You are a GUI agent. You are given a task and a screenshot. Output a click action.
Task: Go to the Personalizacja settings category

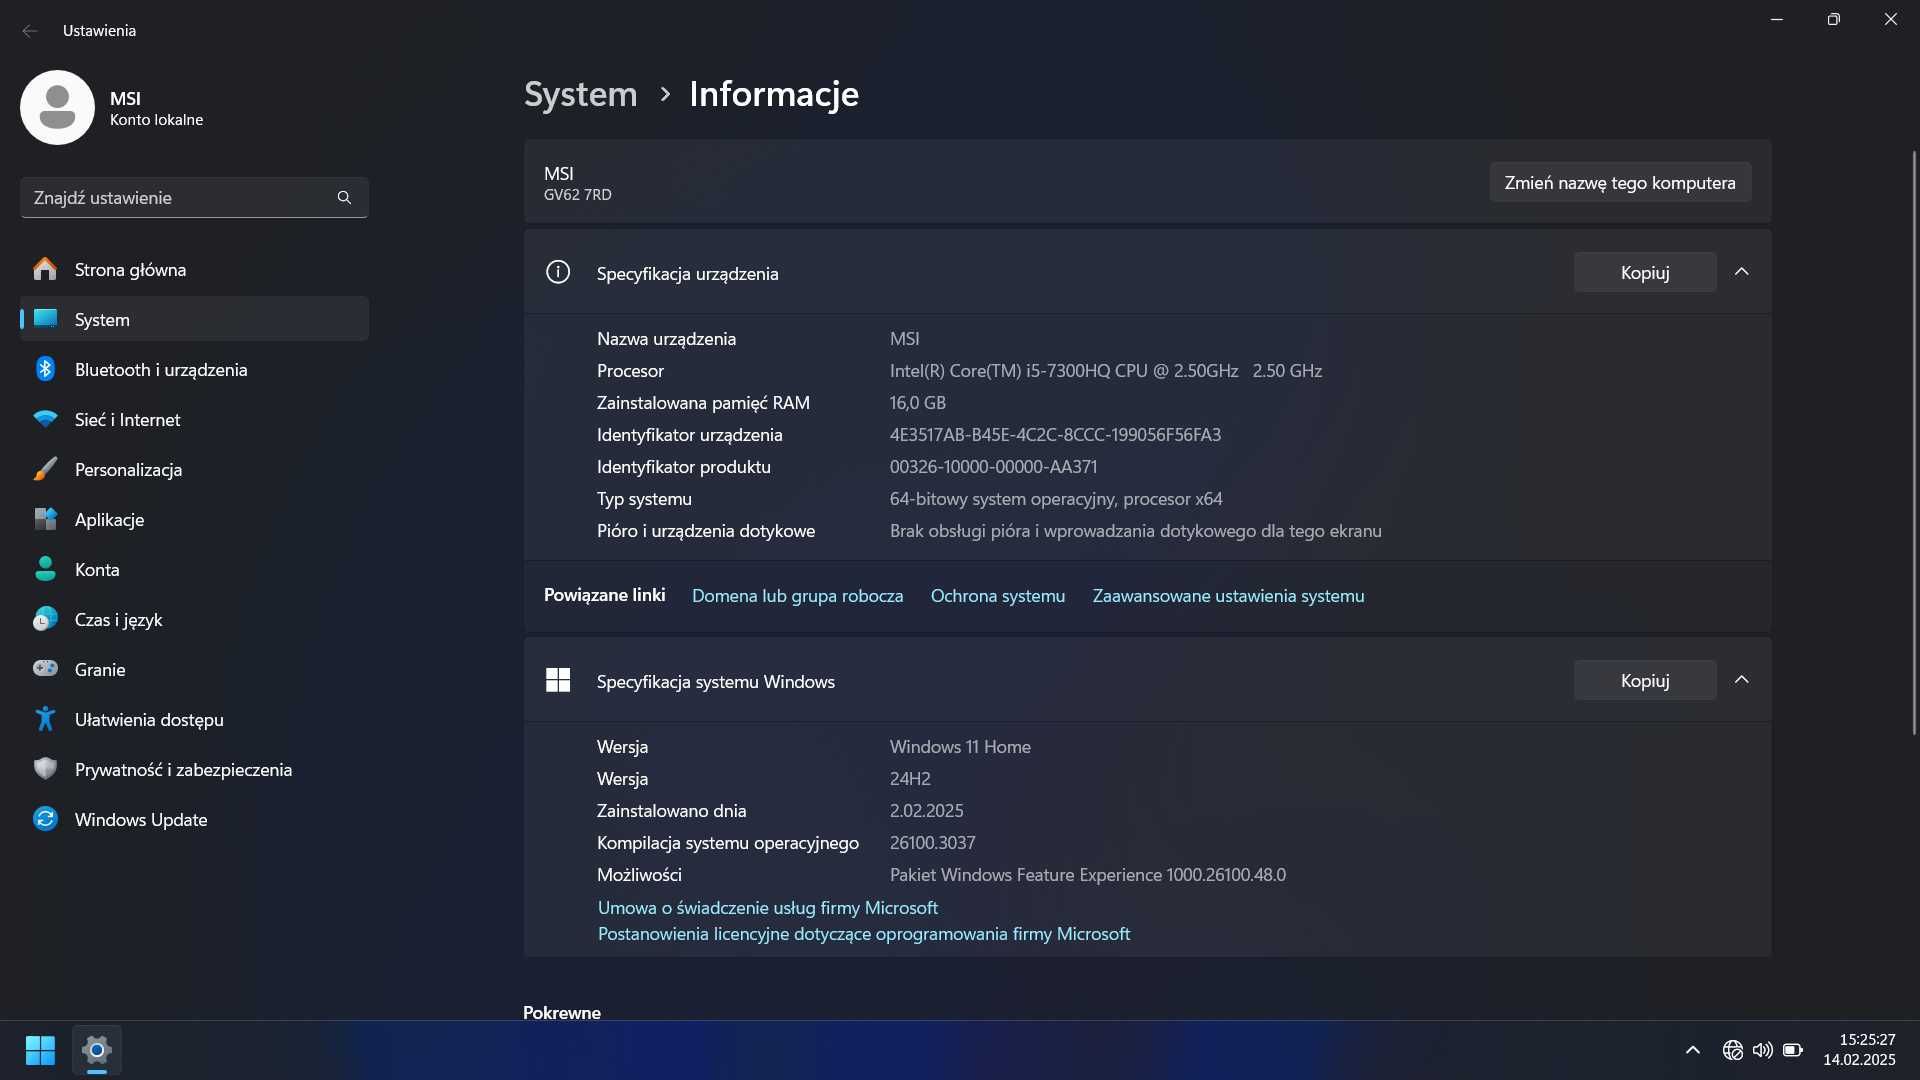pyautogui.click(x=194, y=469)
